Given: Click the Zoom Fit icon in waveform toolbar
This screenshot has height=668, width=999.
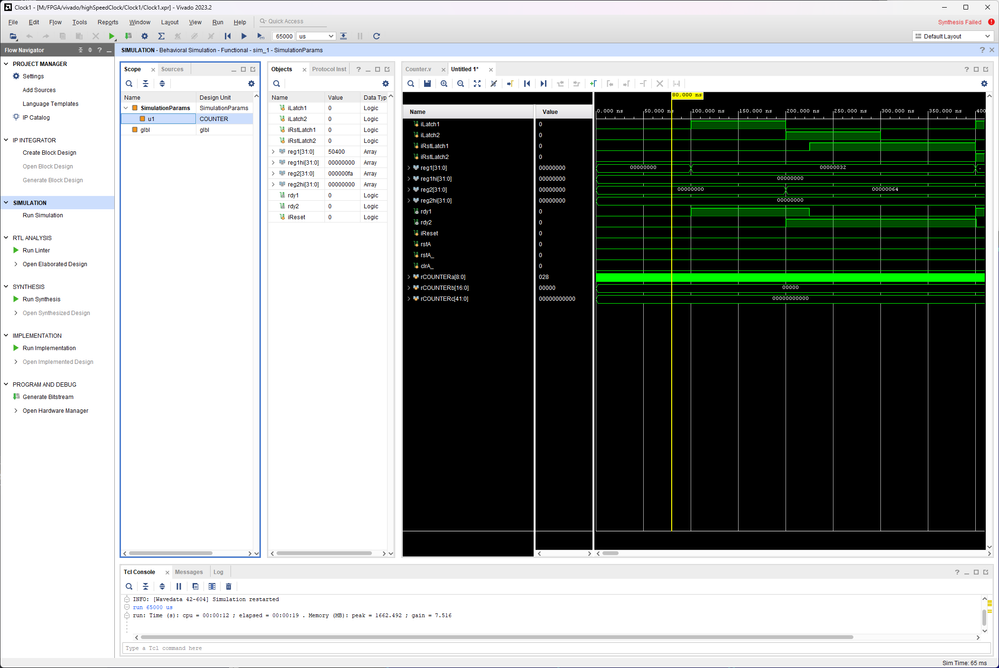Looking at the screenshot, I should (x=477, y=84).
